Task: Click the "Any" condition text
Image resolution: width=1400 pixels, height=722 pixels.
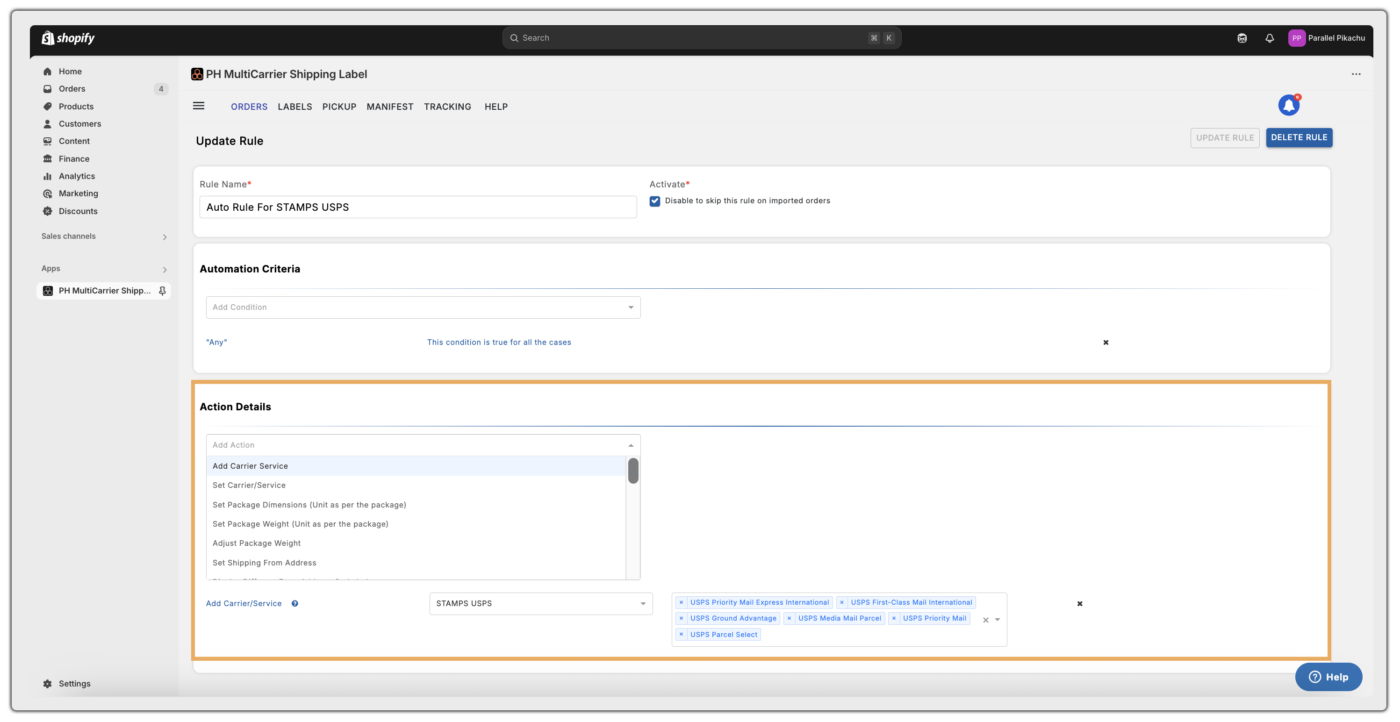Action: coord(216,342)
